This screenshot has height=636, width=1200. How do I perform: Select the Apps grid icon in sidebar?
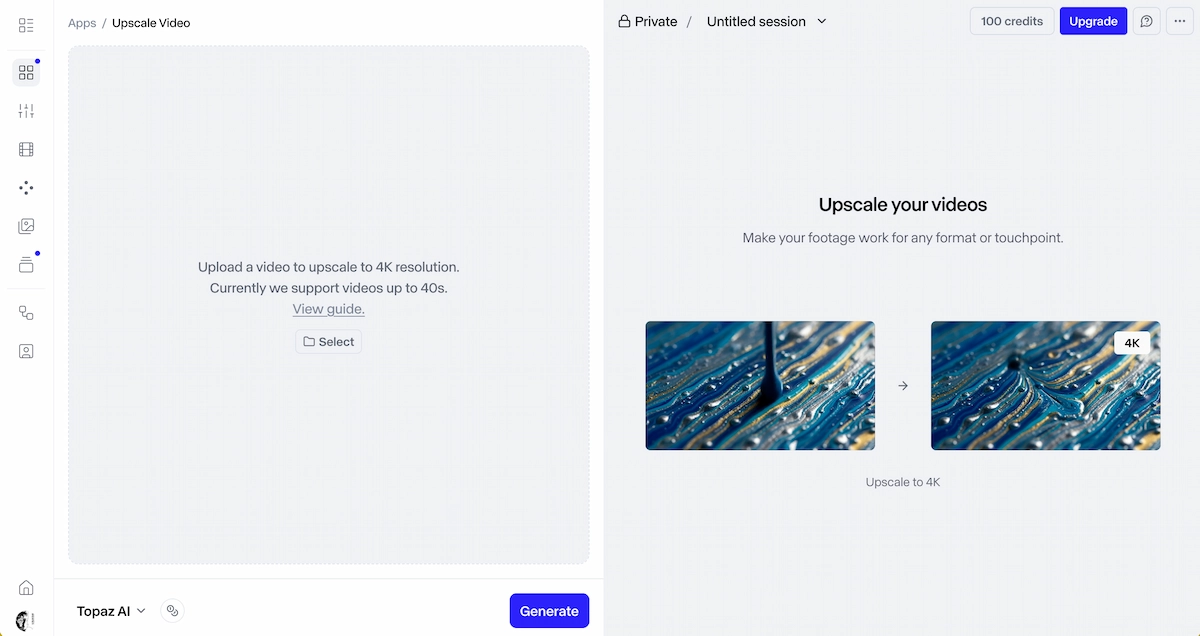(x=26, y=73)
